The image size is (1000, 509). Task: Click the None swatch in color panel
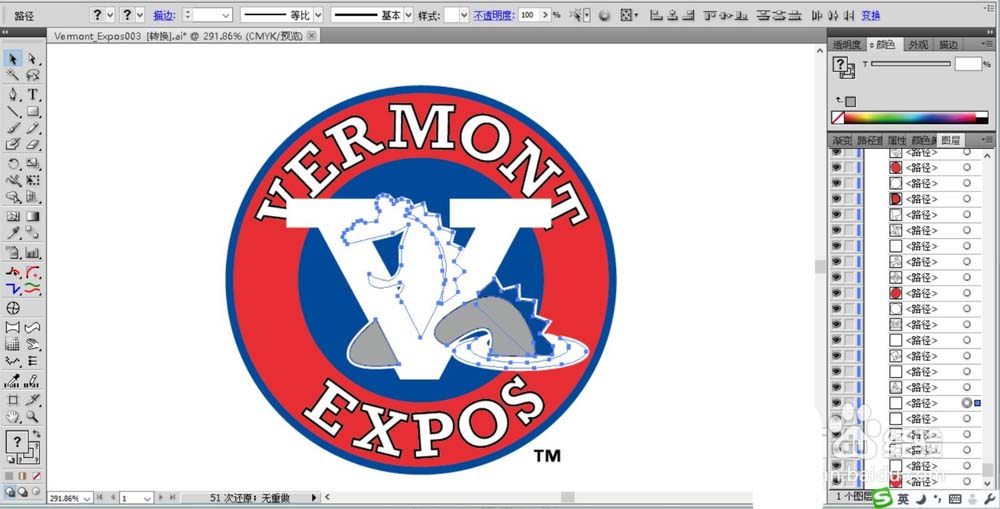(837, 118)
